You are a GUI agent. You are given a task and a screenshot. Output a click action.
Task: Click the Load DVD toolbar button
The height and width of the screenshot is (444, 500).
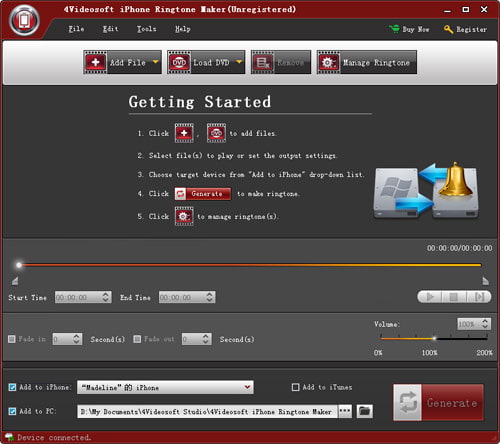206,62
